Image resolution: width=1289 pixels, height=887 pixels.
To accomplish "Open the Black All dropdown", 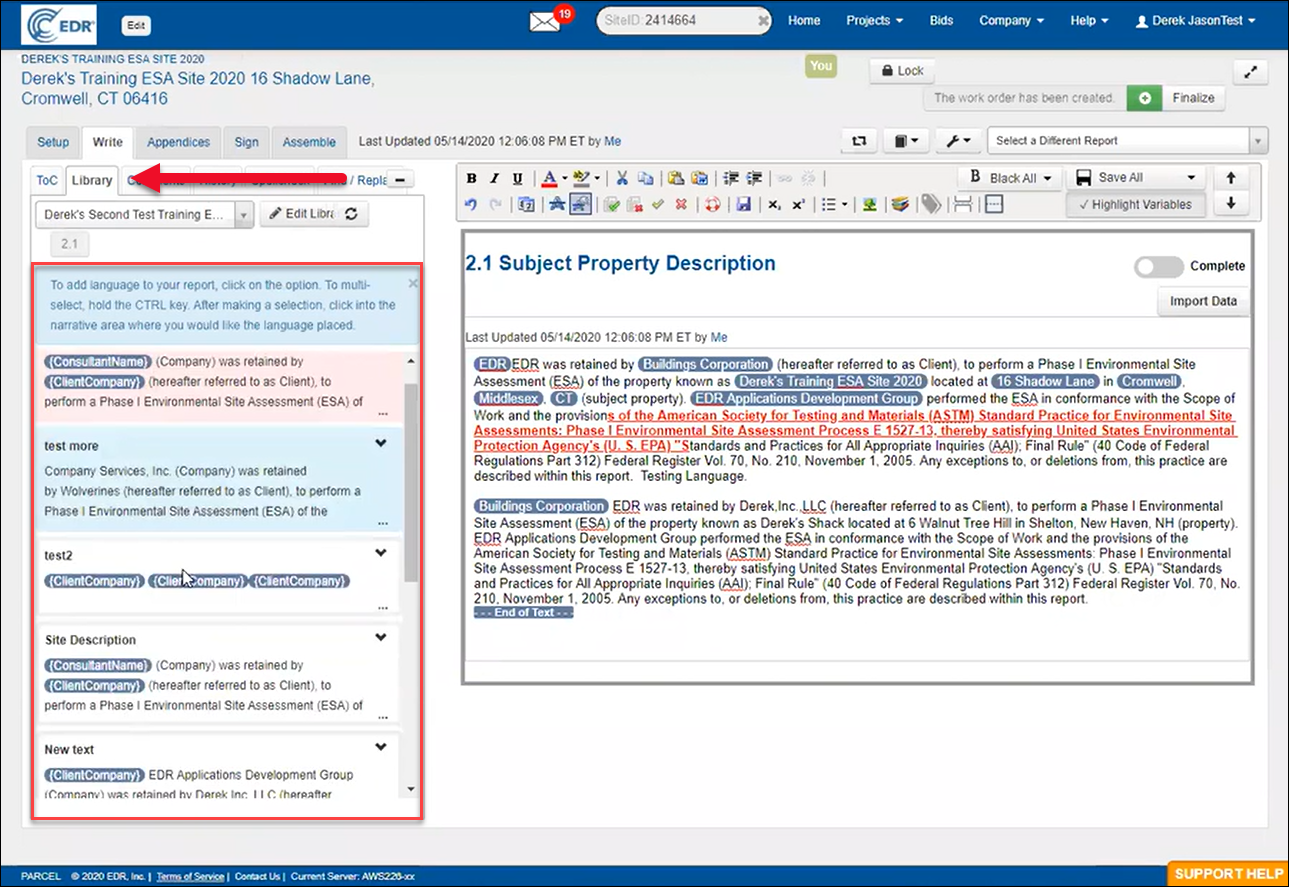I will point(1008,178).
